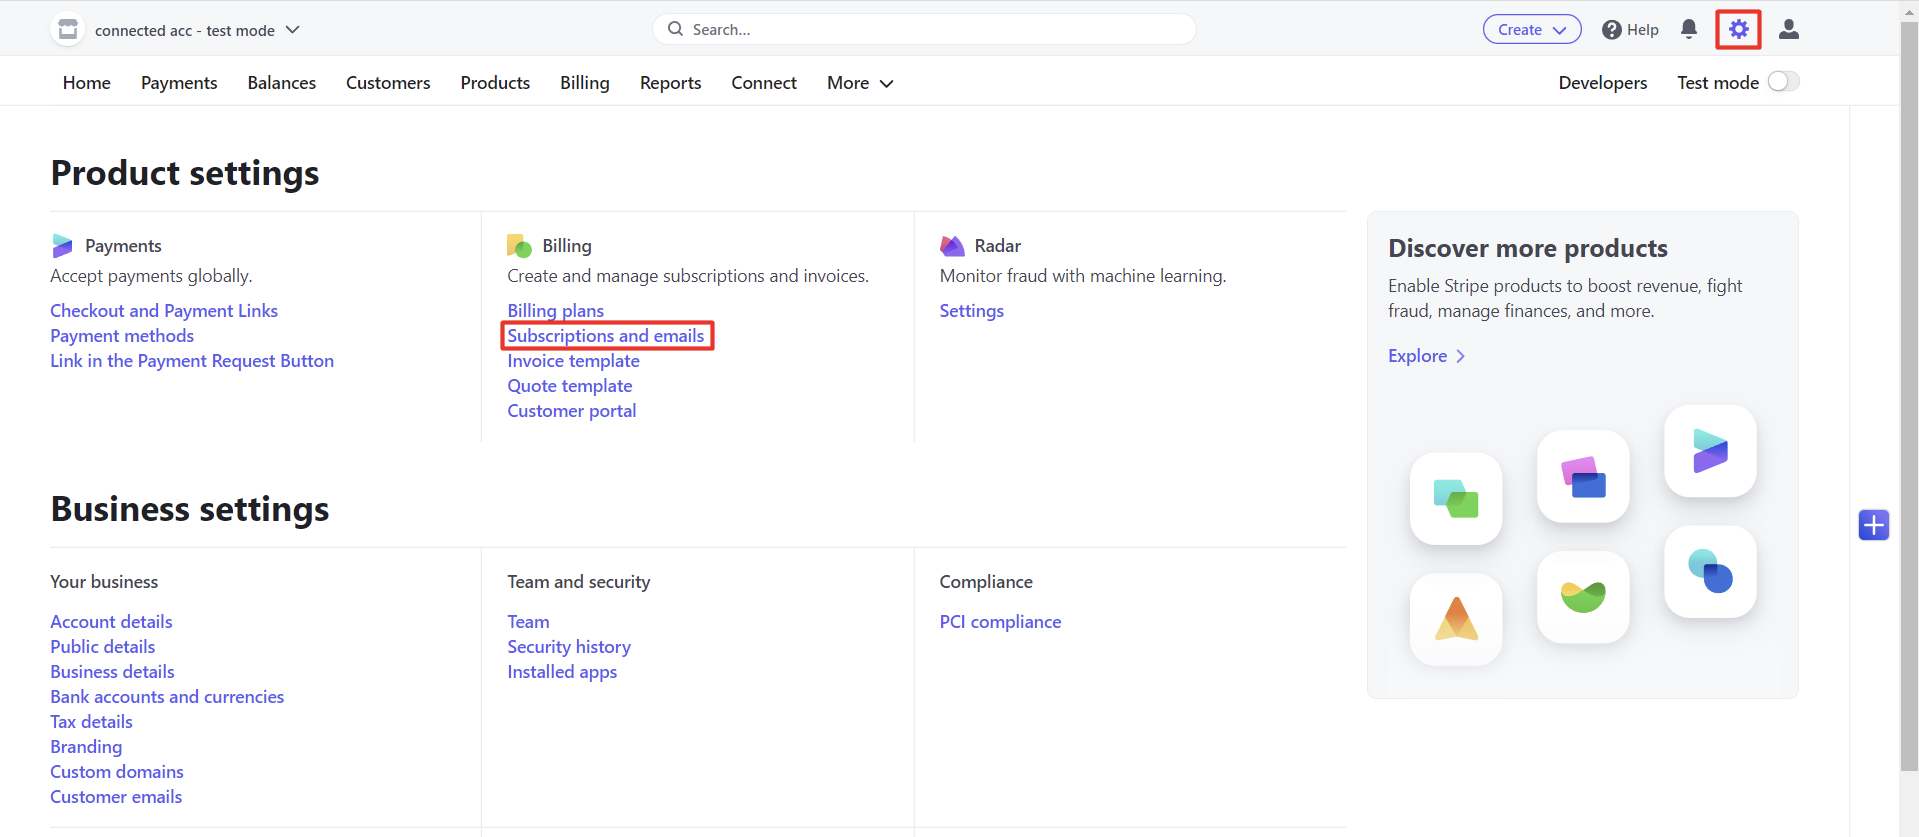Screen dimensions: 1919x837
Task: Select the blue overlapping circles product tile
Action: pos(1710,572)
